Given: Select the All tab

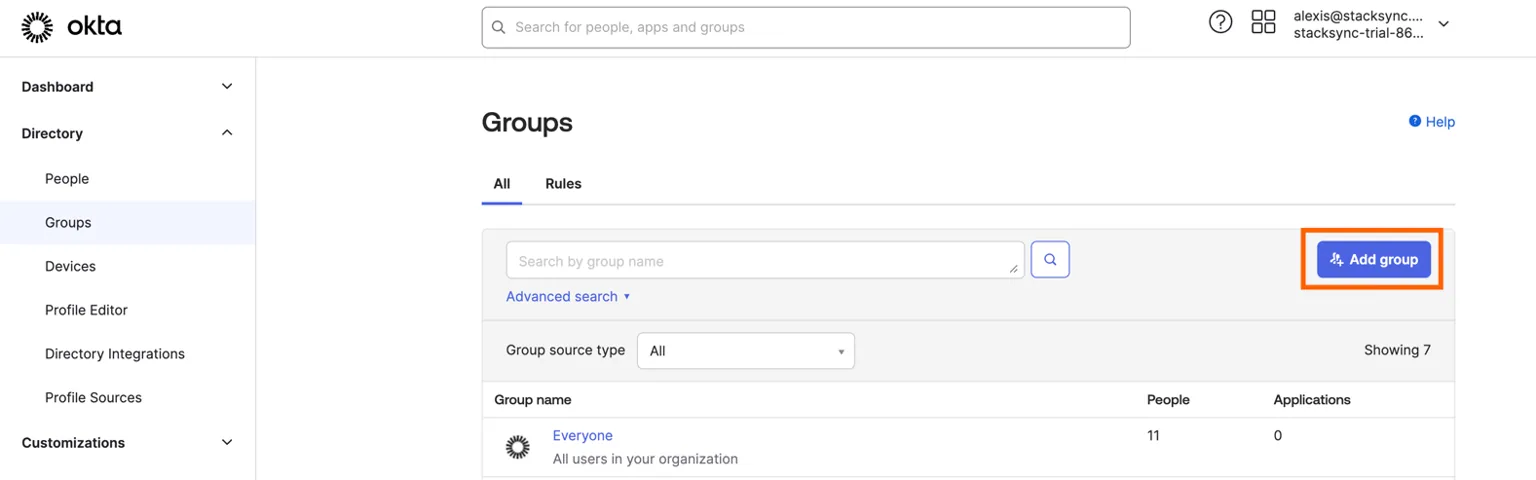Looking at the screenshot, I should coord(502,184).
